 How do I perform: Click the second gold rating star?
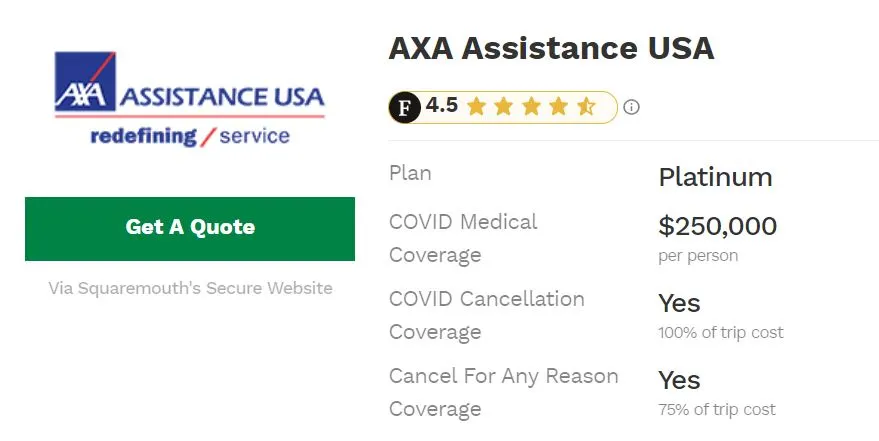503,106
